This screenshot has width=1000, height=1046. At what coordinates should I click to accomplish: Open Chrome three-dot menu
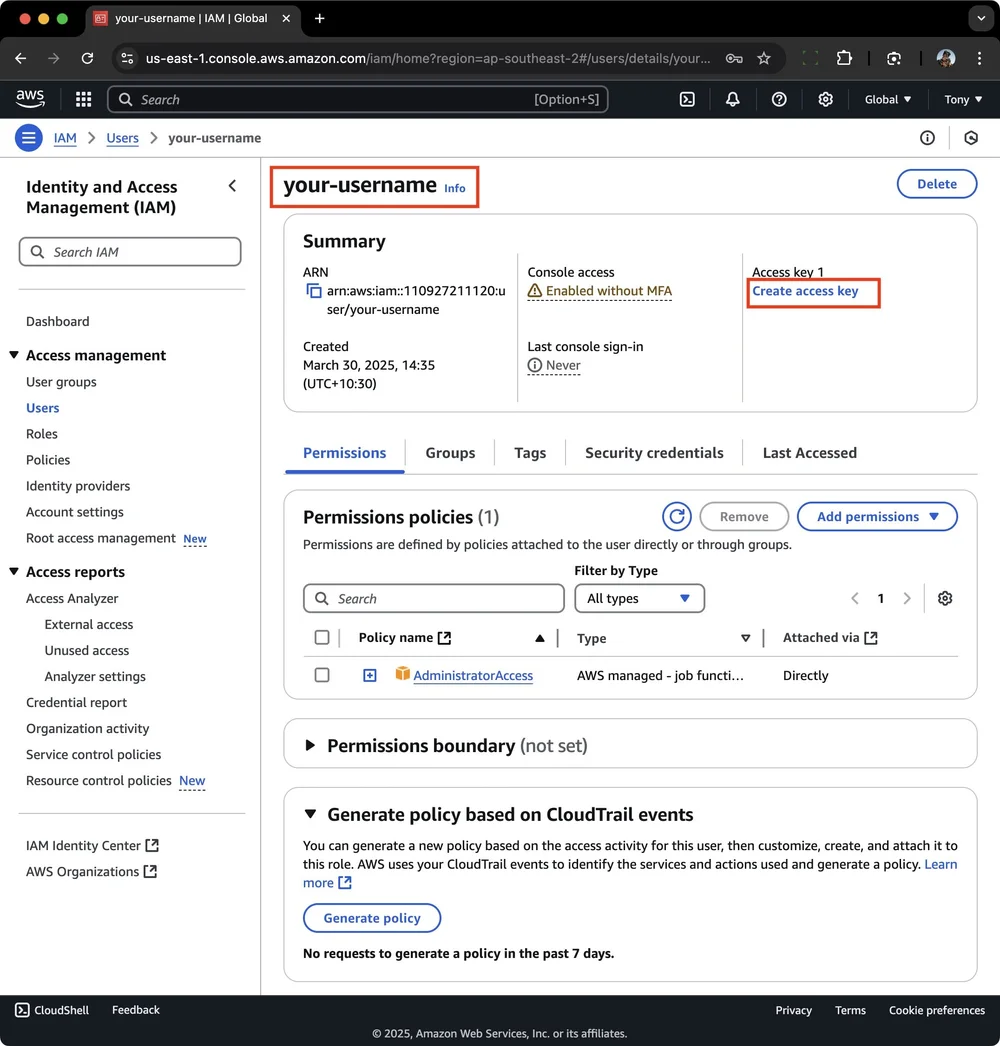pos(979,58)
